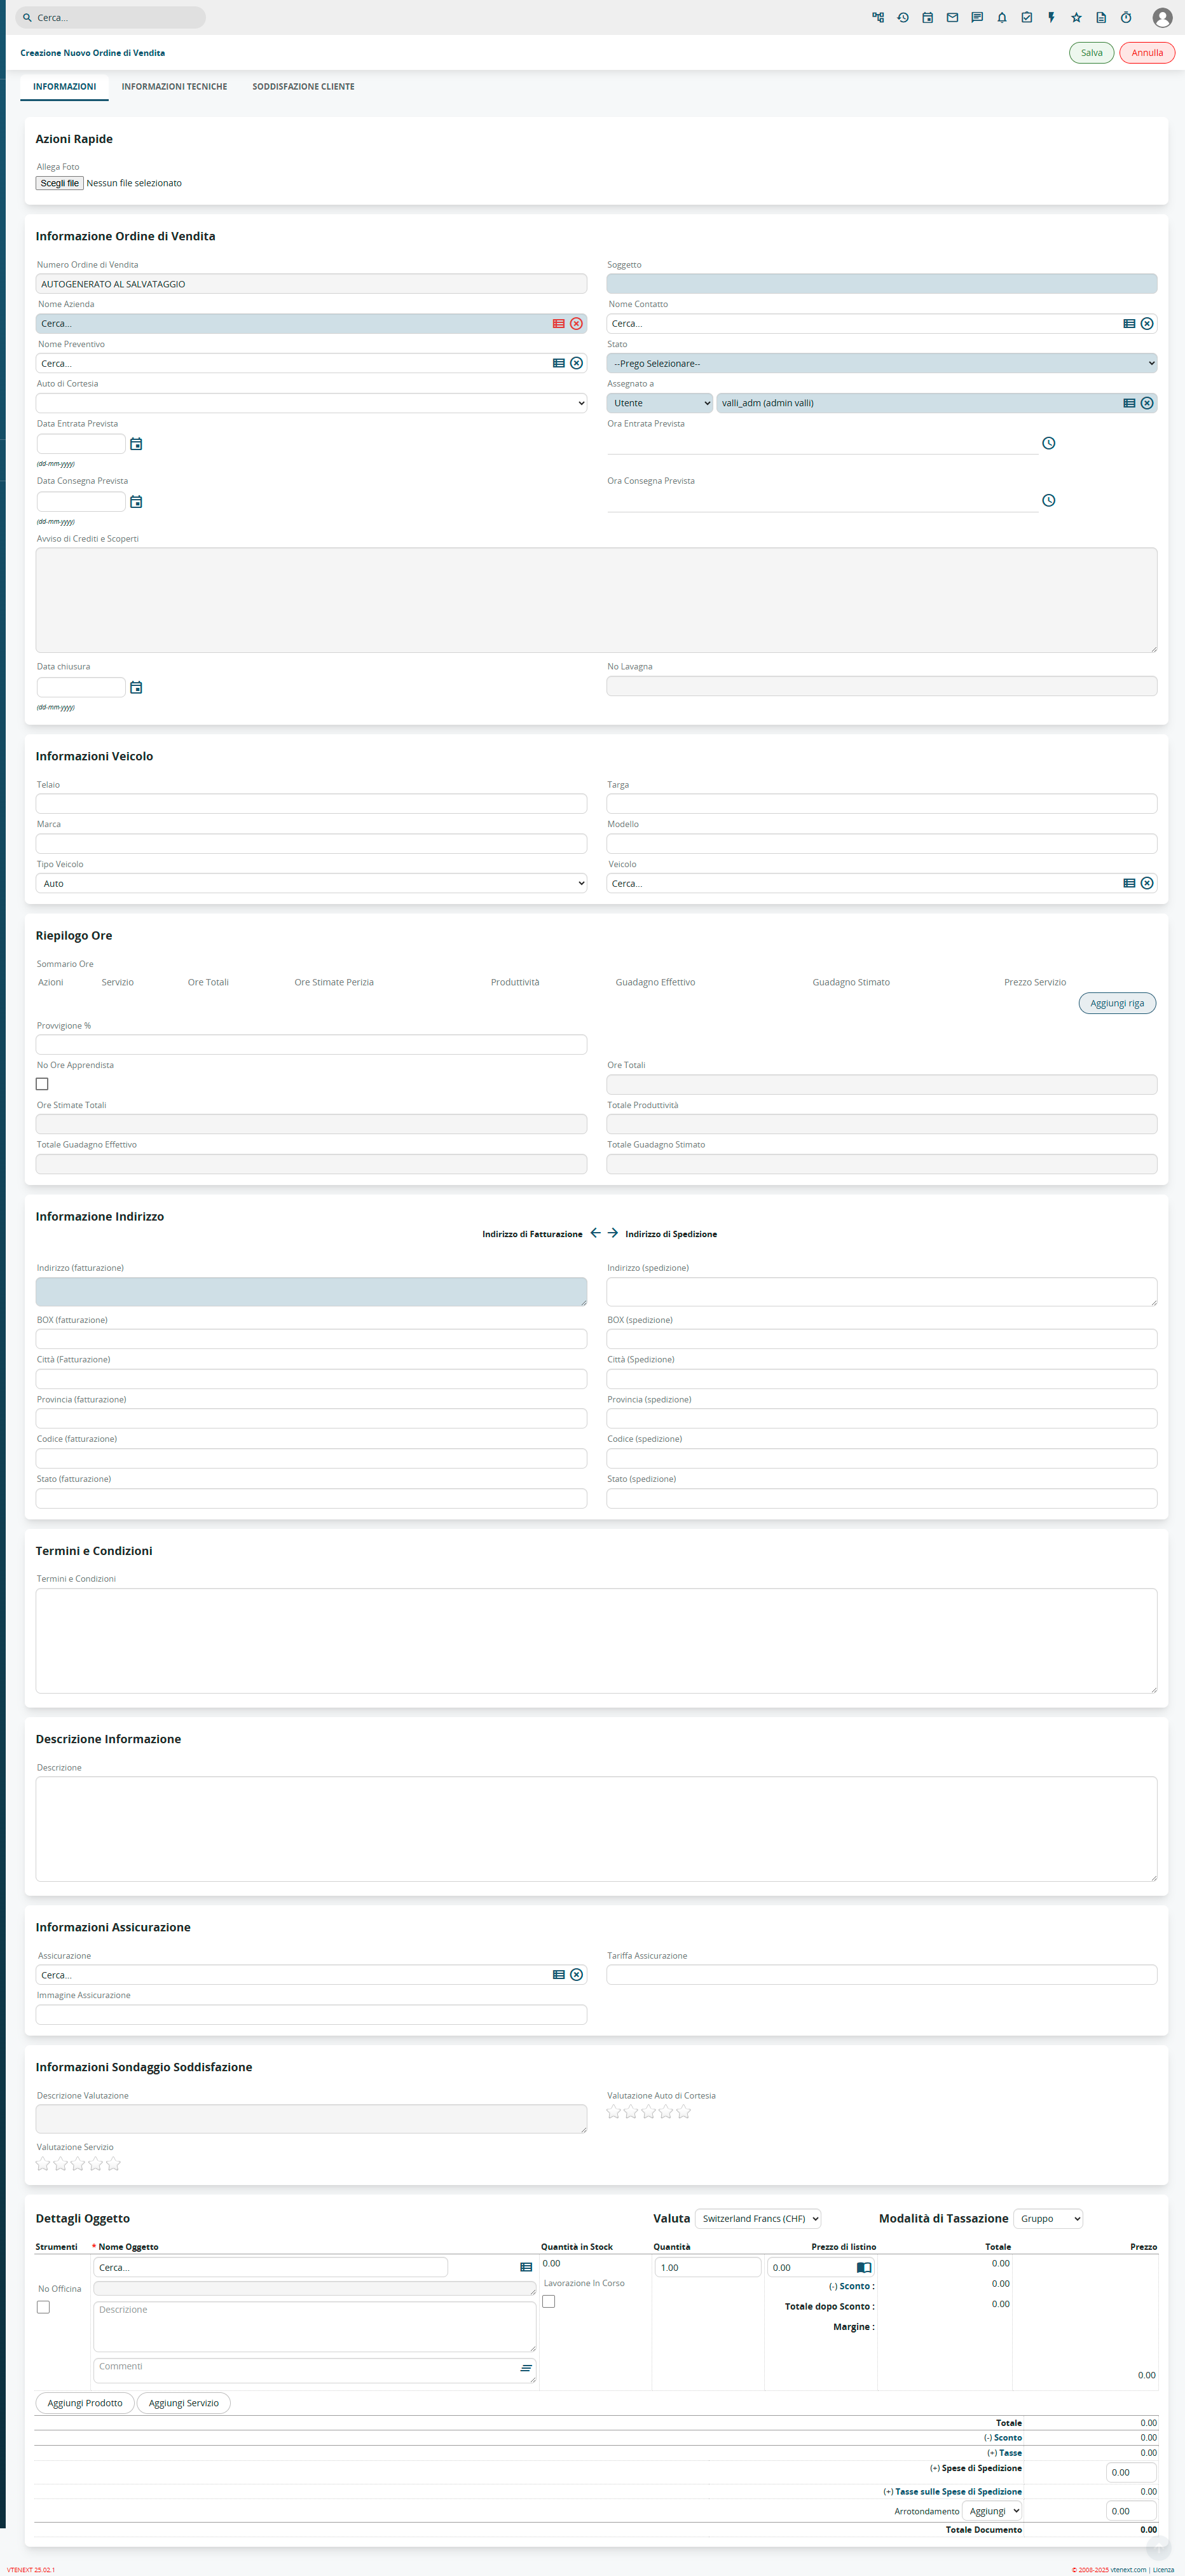Image resolution: width=1185 pixels, height=2576 pixels.
Task: Expand the Stato dropdown
Action: pos(881,364)
